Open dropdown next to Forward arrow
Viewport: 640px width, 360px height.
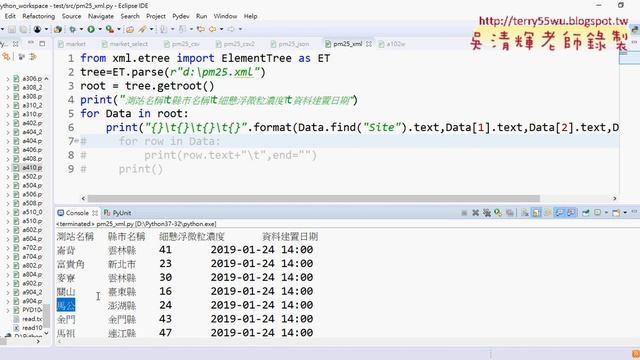[240, 29]
